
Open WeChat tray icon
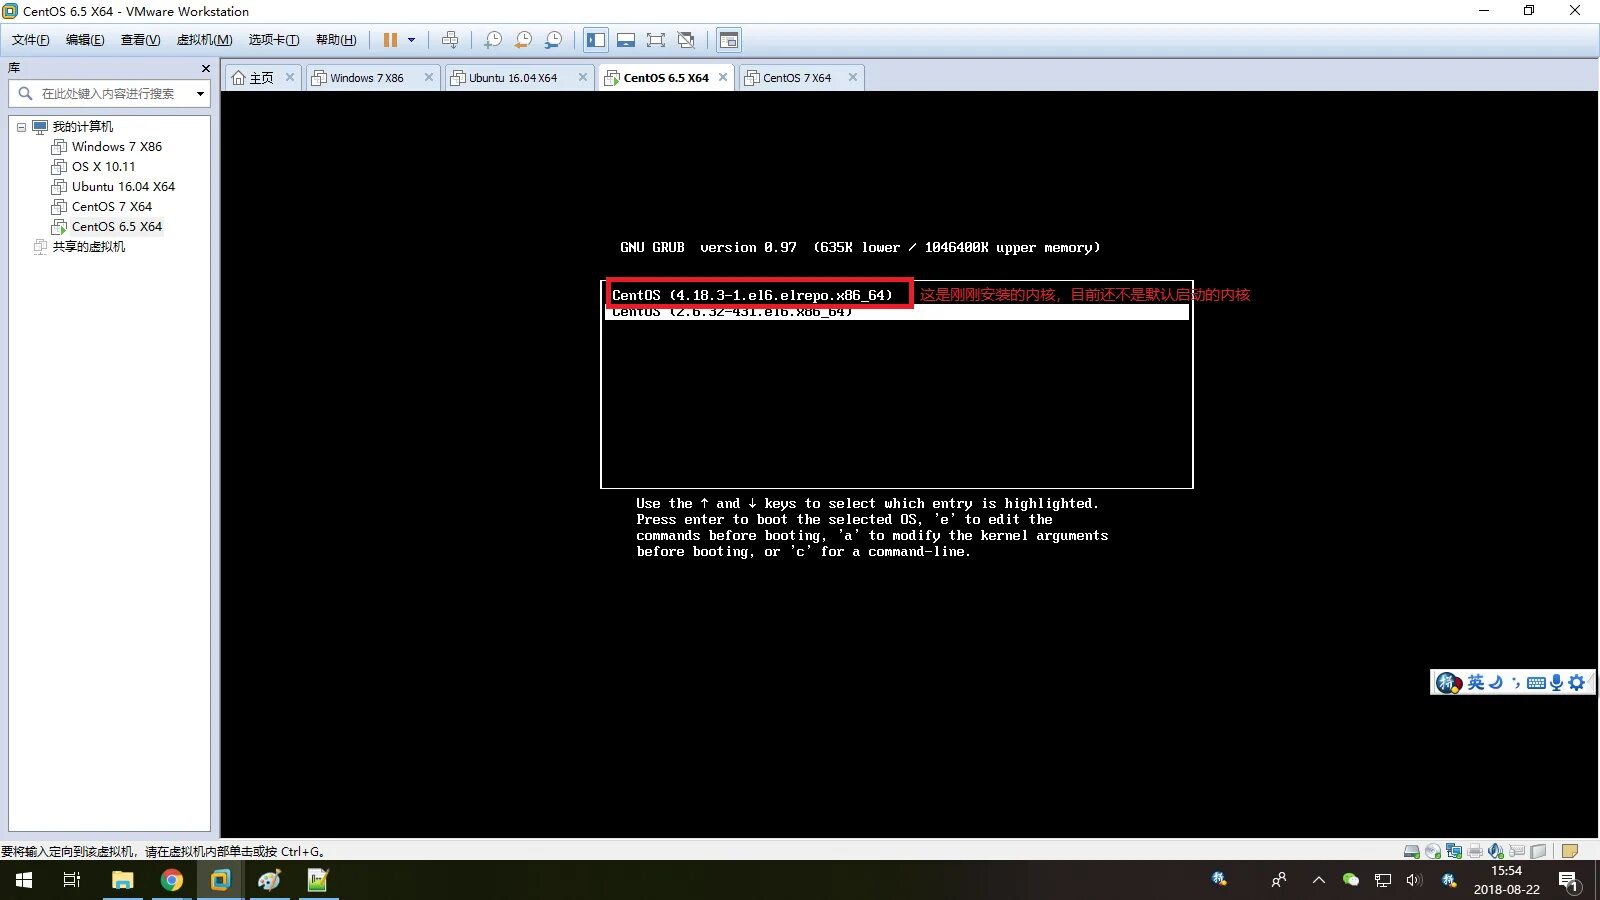[1351, 880]
